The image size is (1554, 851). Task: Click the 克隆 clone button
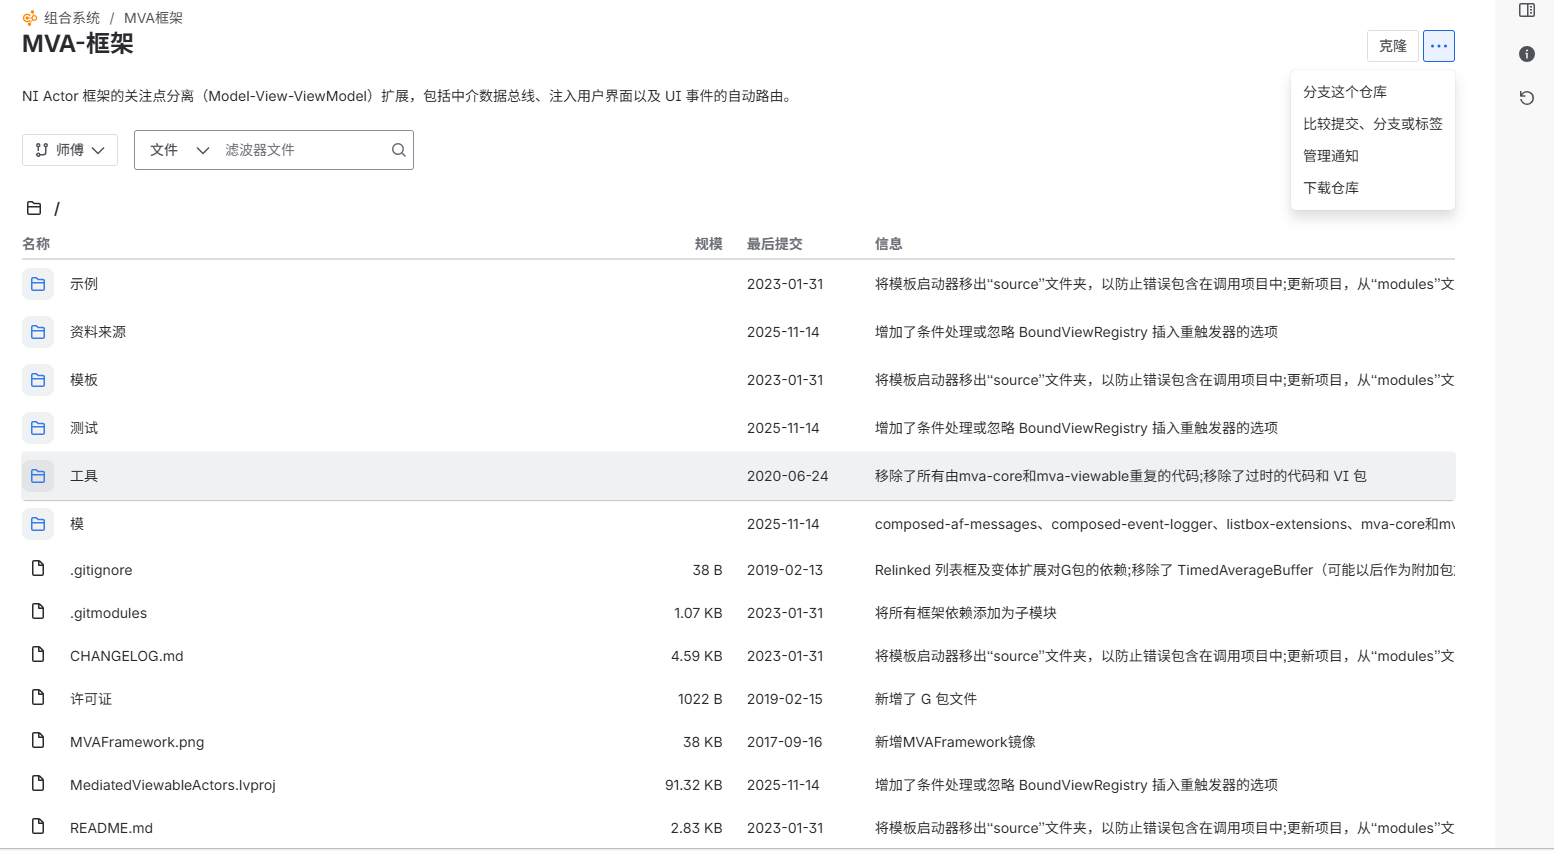tap(1392, 46)
